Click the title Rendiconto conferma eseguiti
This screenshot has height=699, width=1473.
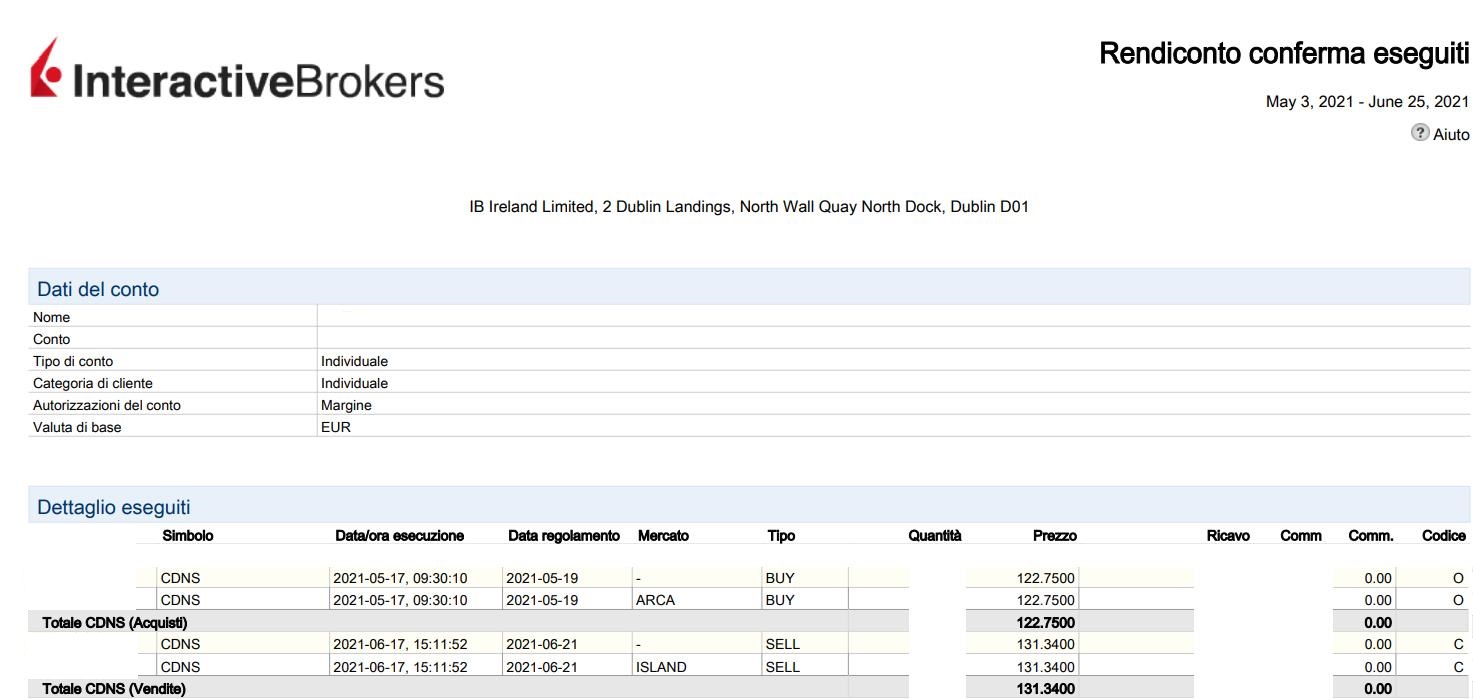[x=1284, y=53]
